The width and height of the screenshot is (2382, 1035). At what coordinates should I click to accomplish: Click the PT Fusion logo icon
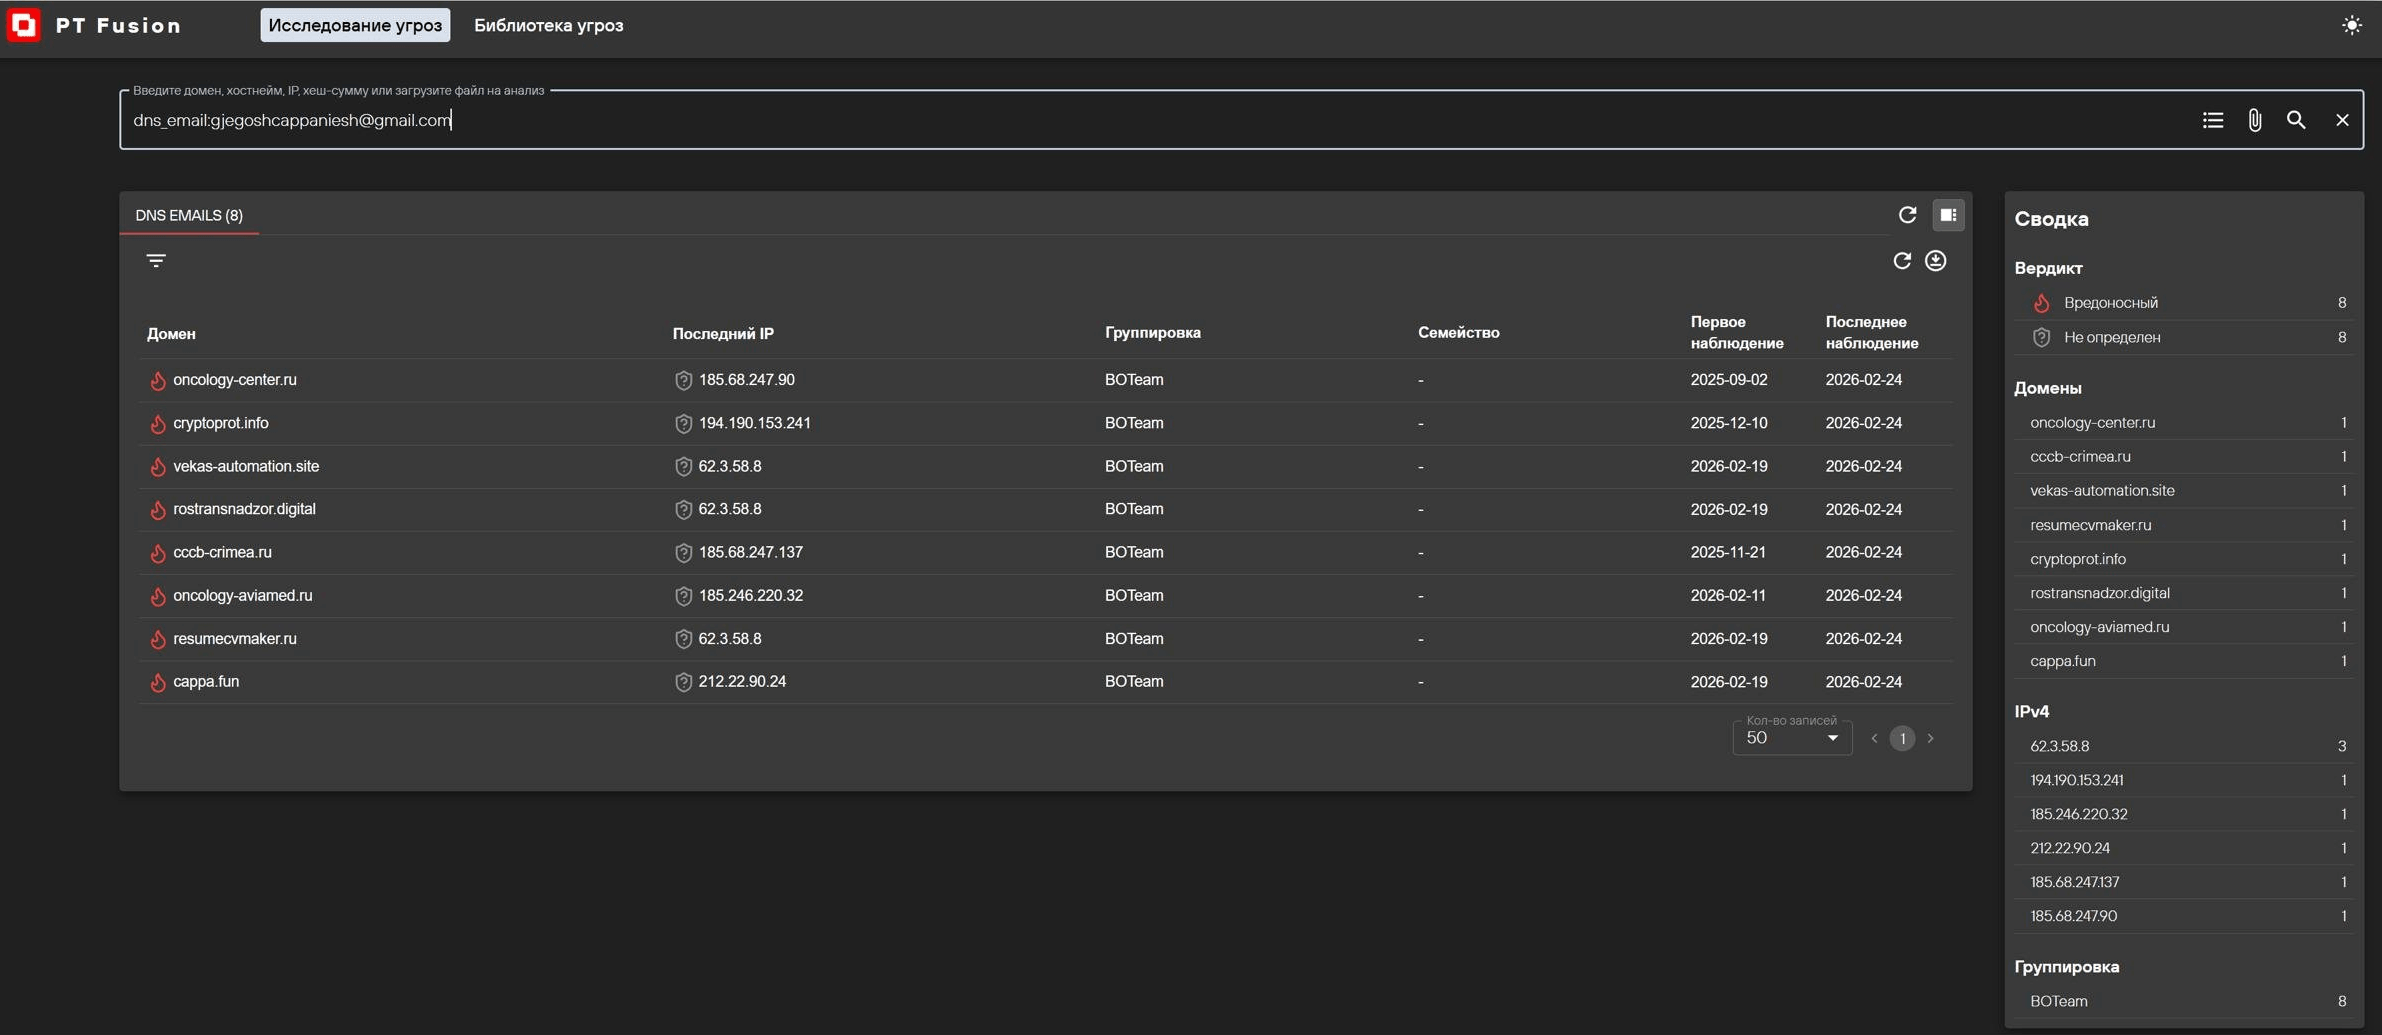(24, 25)
